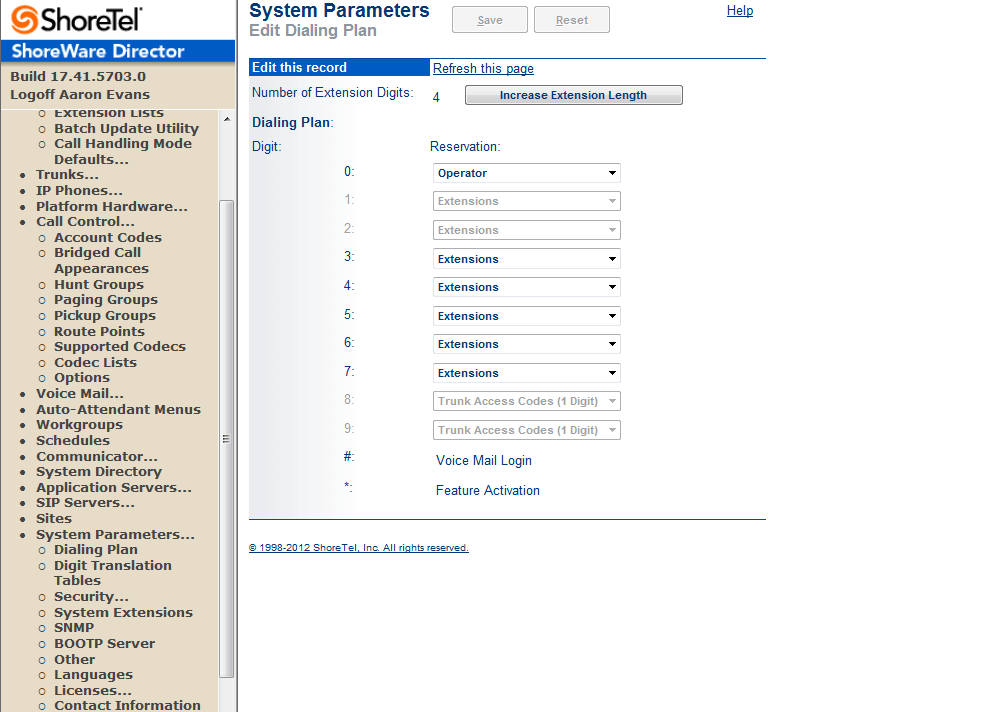Viewport: 1000px width, 712px height.
Task: Expand the Communicator menu
Action: [x=96, y=456]
